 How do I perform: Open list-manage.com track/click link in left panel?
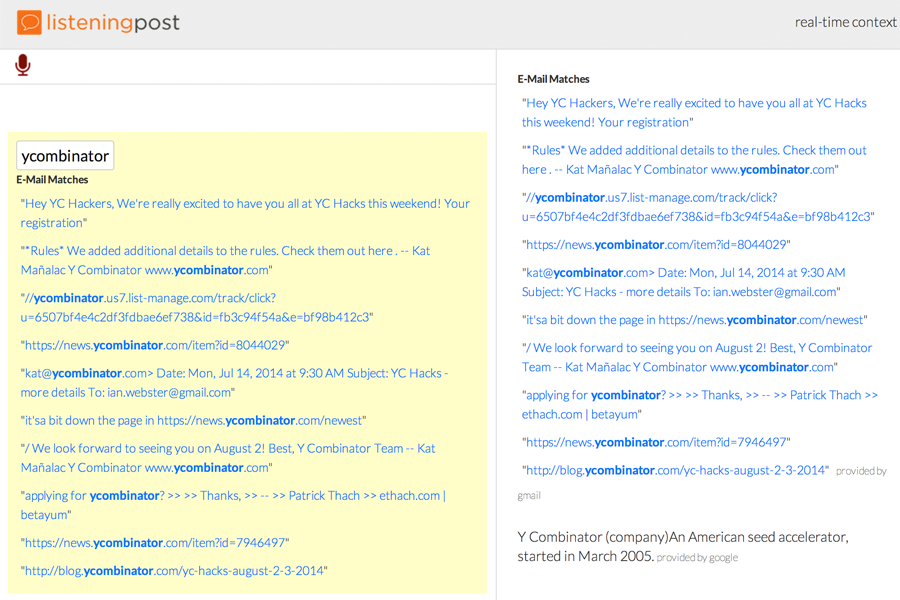pos(197,307)
